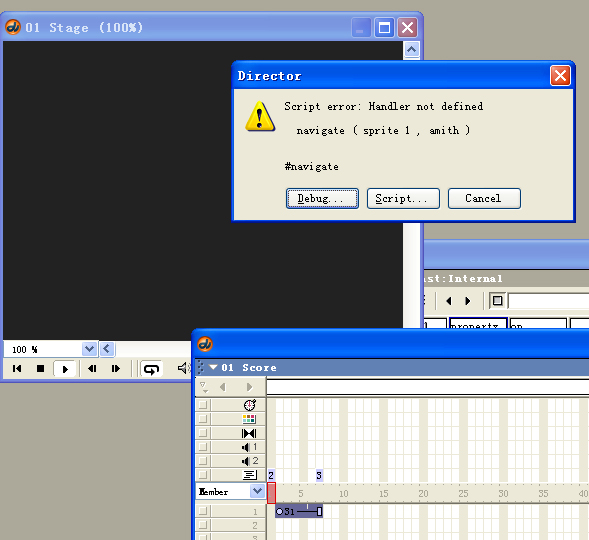Screen dimensions: 589x540
Task: Open the debugger from the error dialog
Action: (322, 198)
